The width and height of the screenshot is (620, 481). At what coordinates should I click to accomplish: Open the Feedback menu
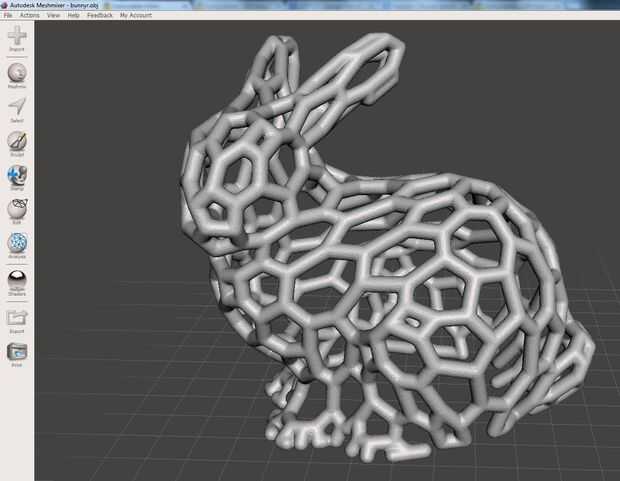pyautogui.click(x=100, y=15)
